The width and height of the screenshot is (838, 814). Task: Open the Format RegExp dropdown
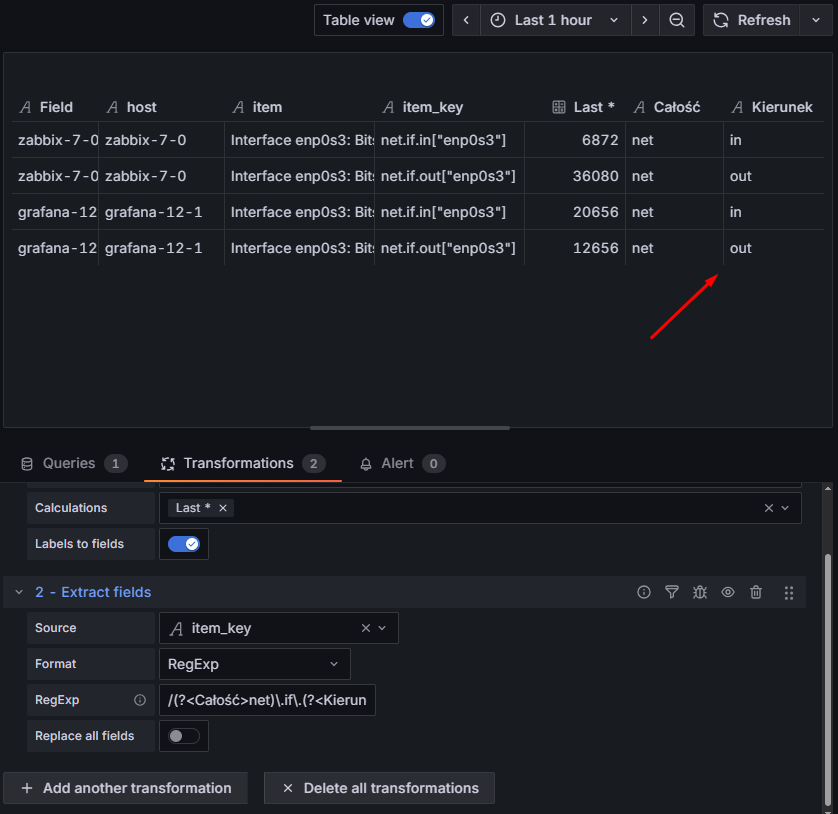[254, 664]
